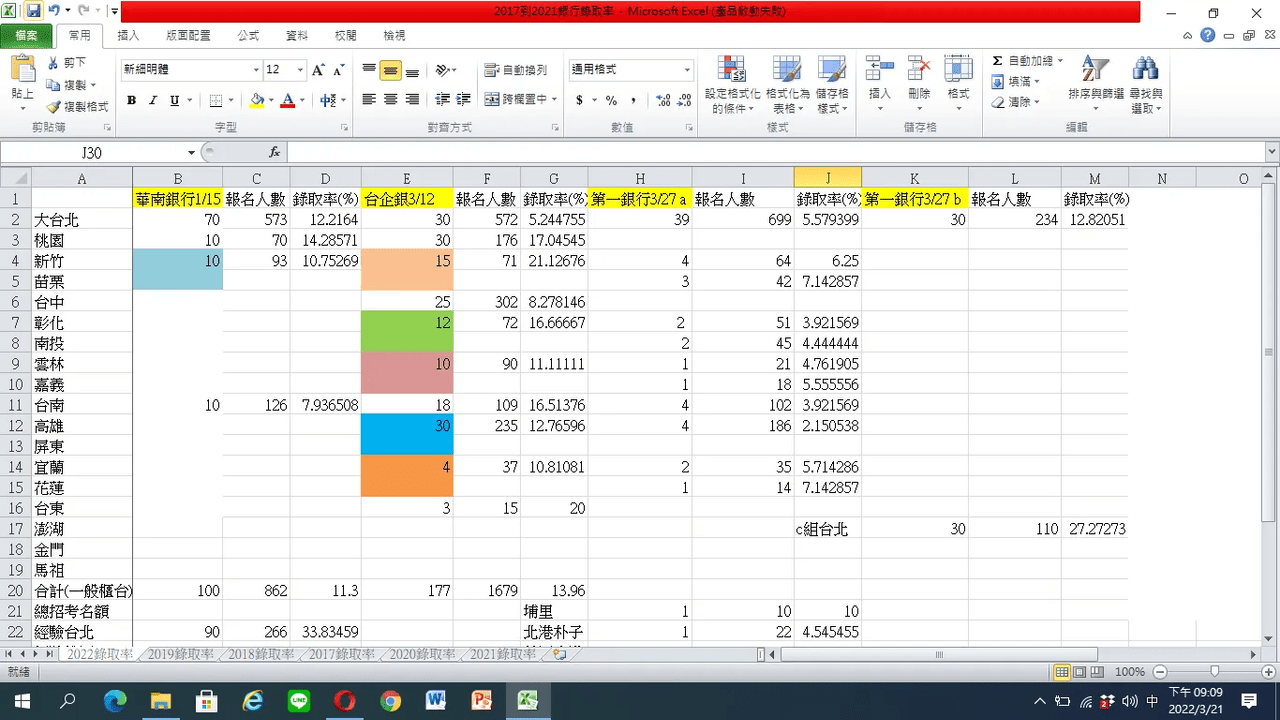Open the 檔案 File tab
Viewport: 1280px width, 720px height.
[x=26, y=35]
